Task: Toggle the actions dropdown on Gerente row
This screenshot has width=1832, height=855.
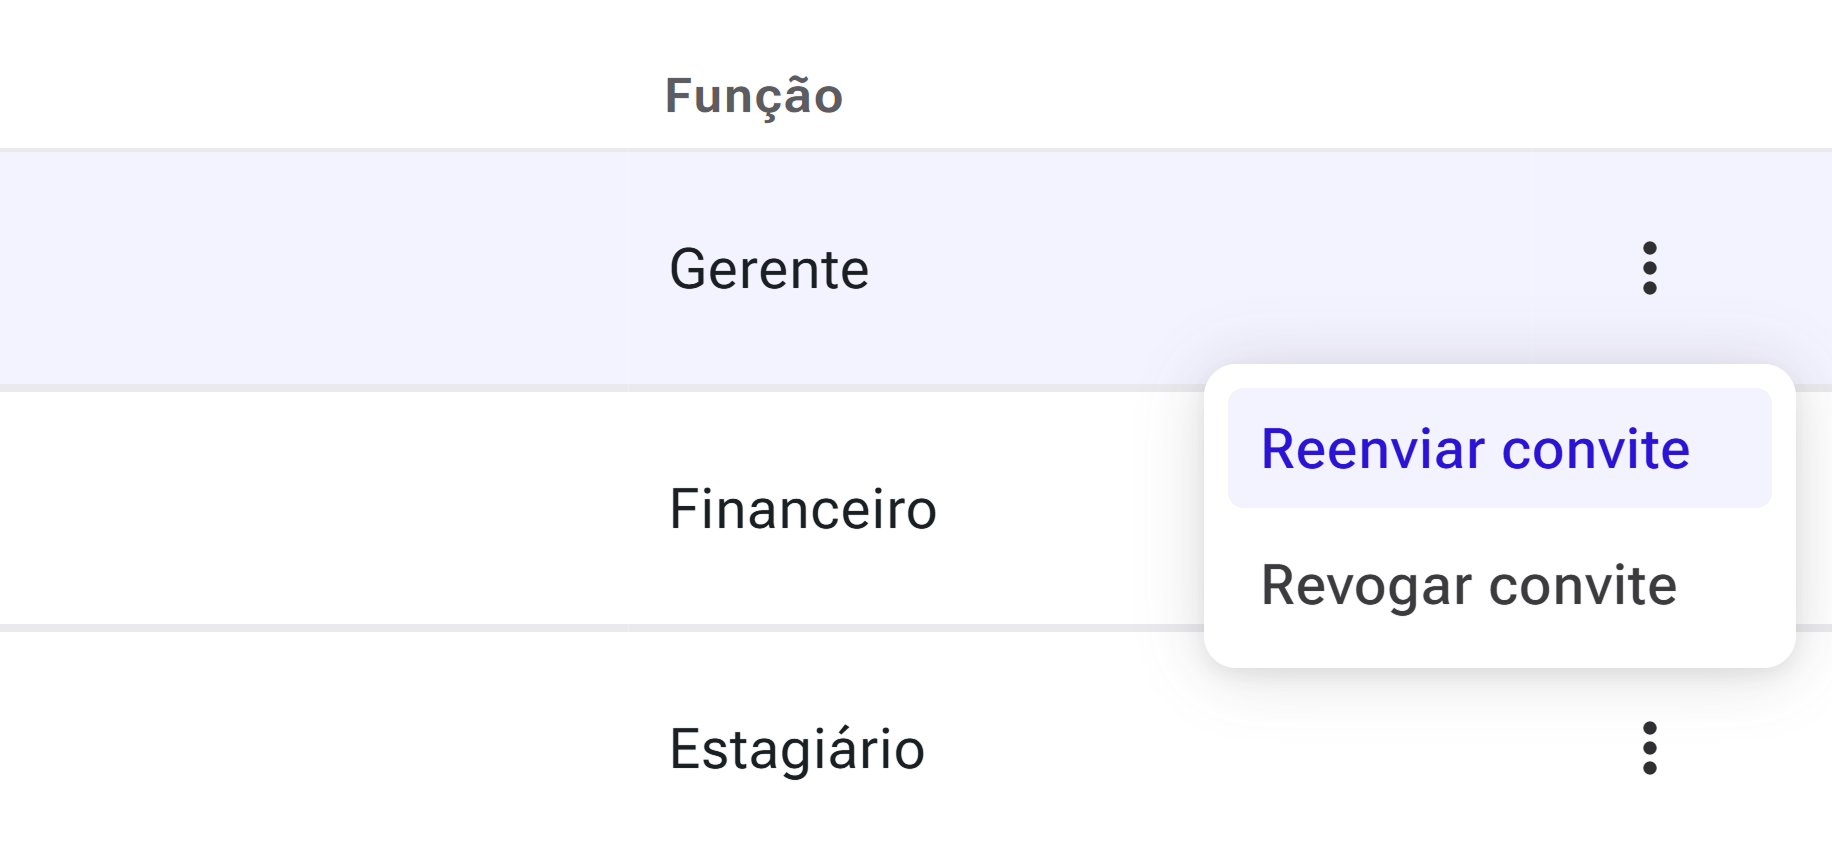Action: (x=1649, y=268)
